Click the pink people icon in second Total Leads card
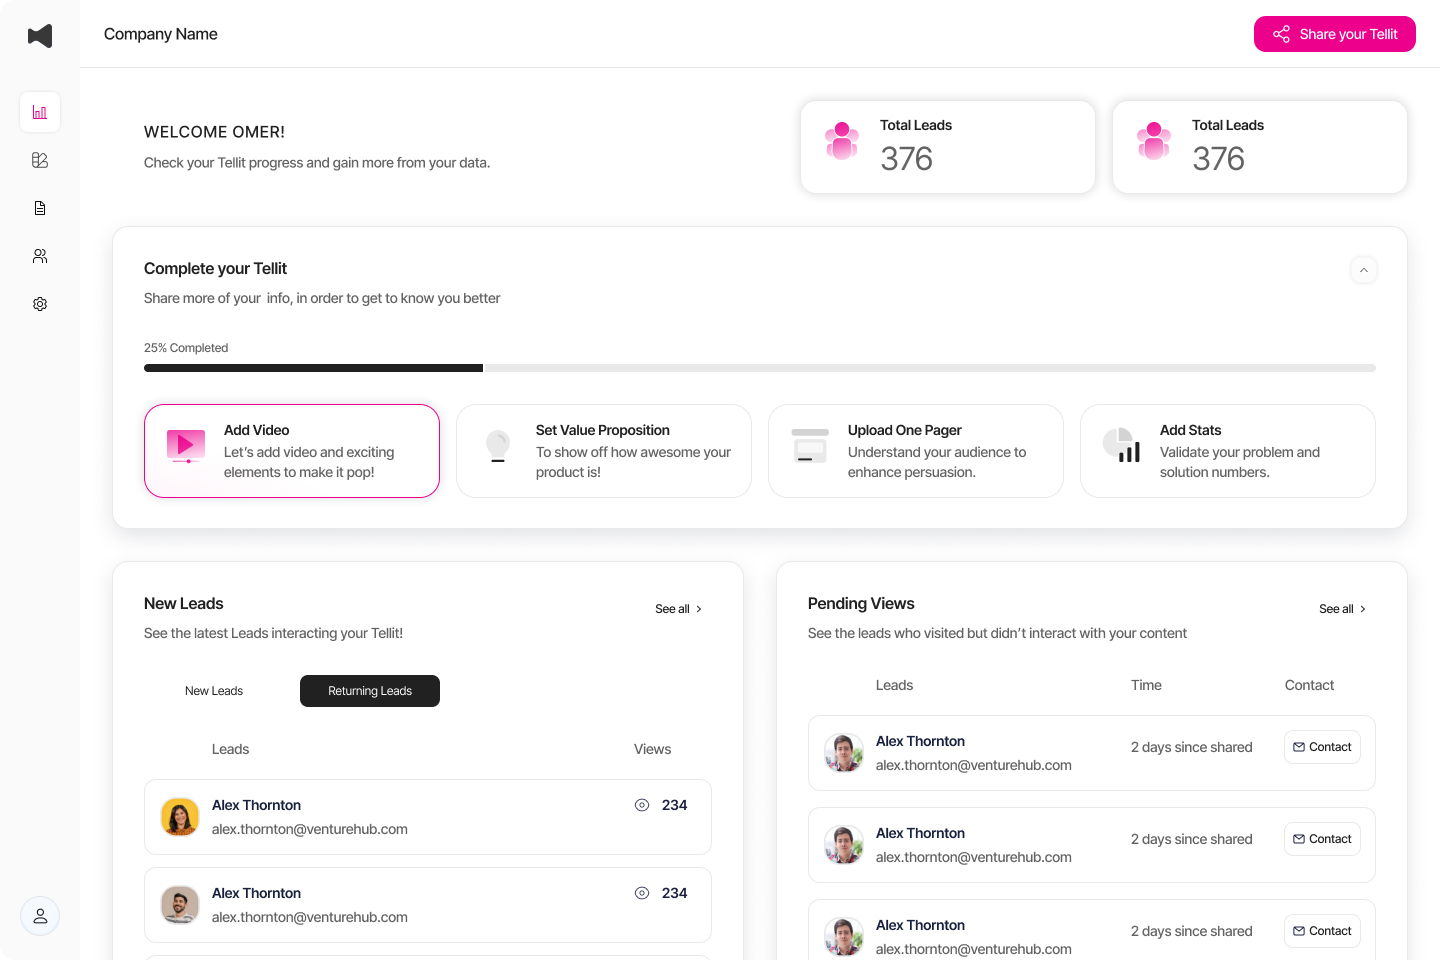This screenshot has width=1440, height=960. point(1154,141)
